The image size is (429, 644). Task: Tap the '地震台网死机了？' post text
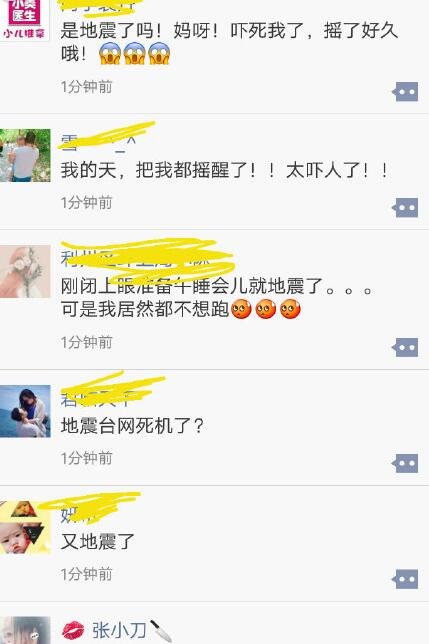[x=133, y=426]
